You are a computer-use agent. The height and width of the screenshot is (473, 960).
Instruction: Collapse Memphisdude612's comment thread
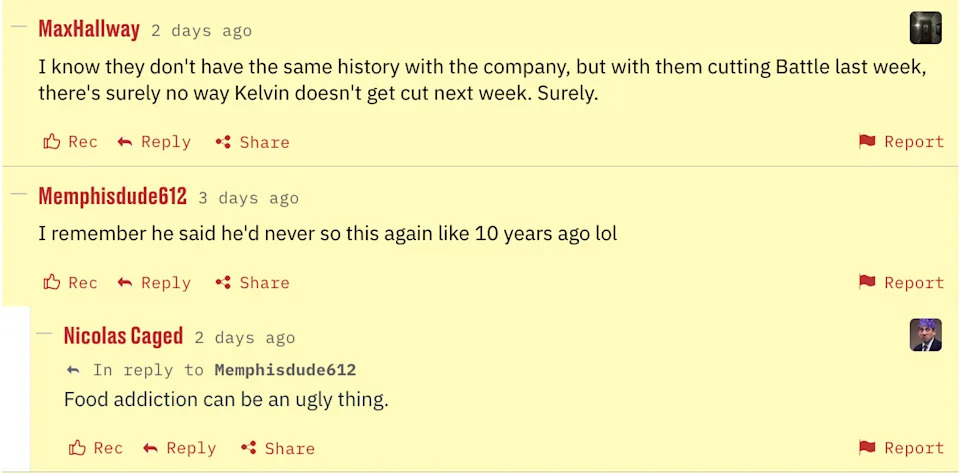coord(18,194)
